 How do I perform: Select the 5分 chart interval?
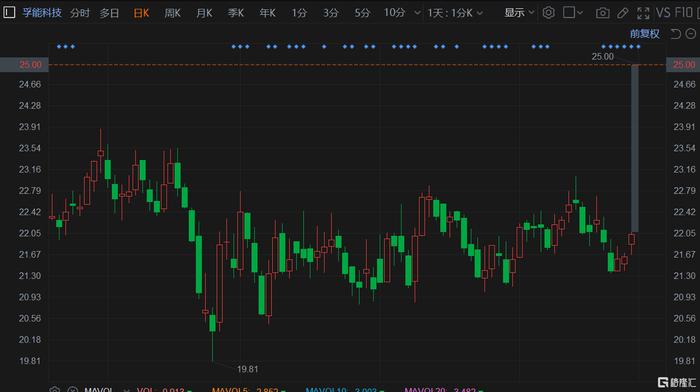pos(362,13)
